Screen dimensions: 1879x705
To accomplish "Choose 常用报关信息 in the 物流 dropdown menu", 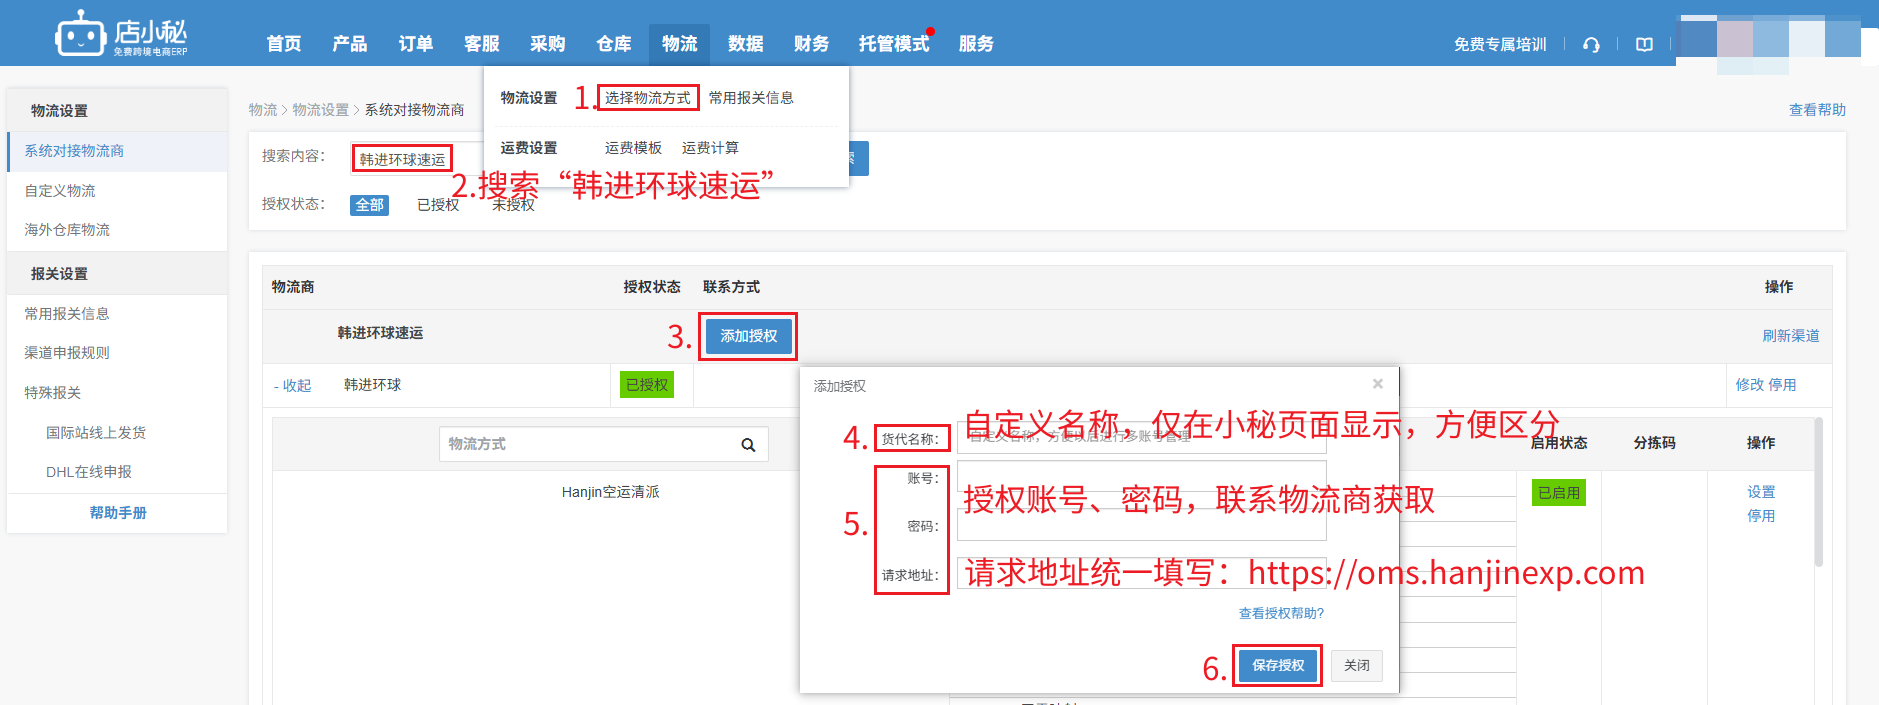I will pos(751,98).
